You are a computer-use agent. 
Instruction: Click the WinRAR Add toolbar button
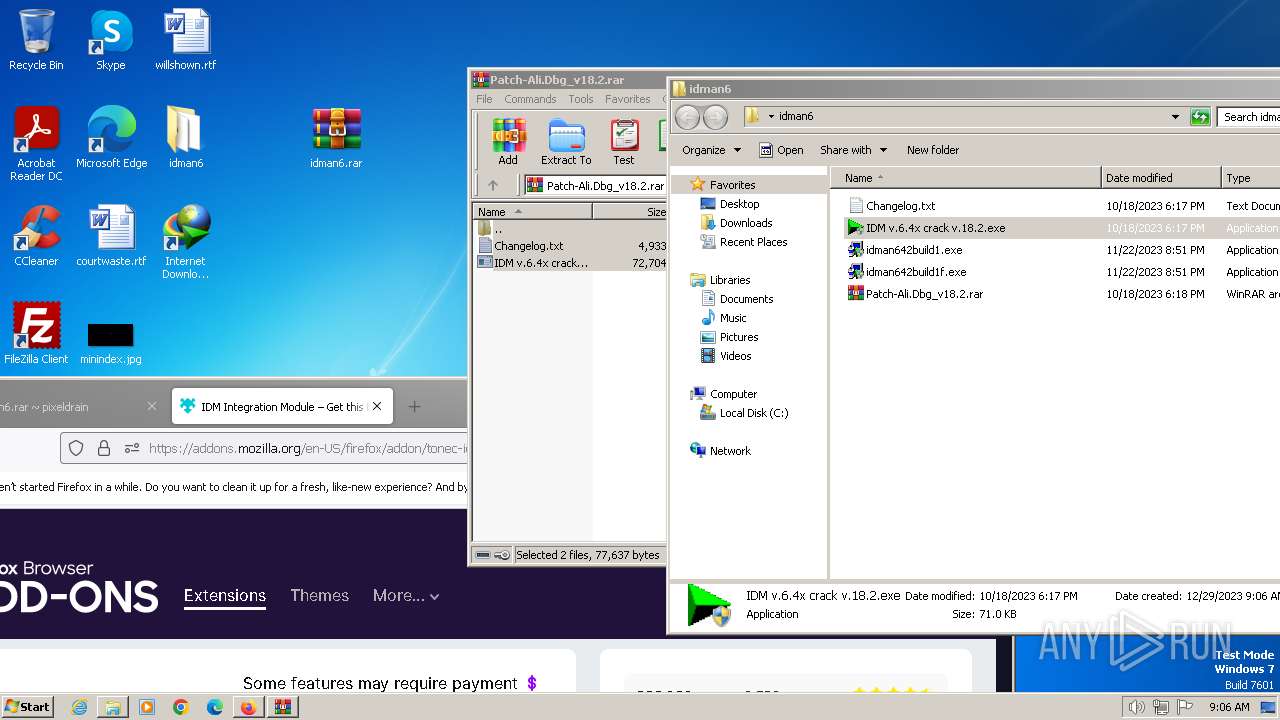508,141
